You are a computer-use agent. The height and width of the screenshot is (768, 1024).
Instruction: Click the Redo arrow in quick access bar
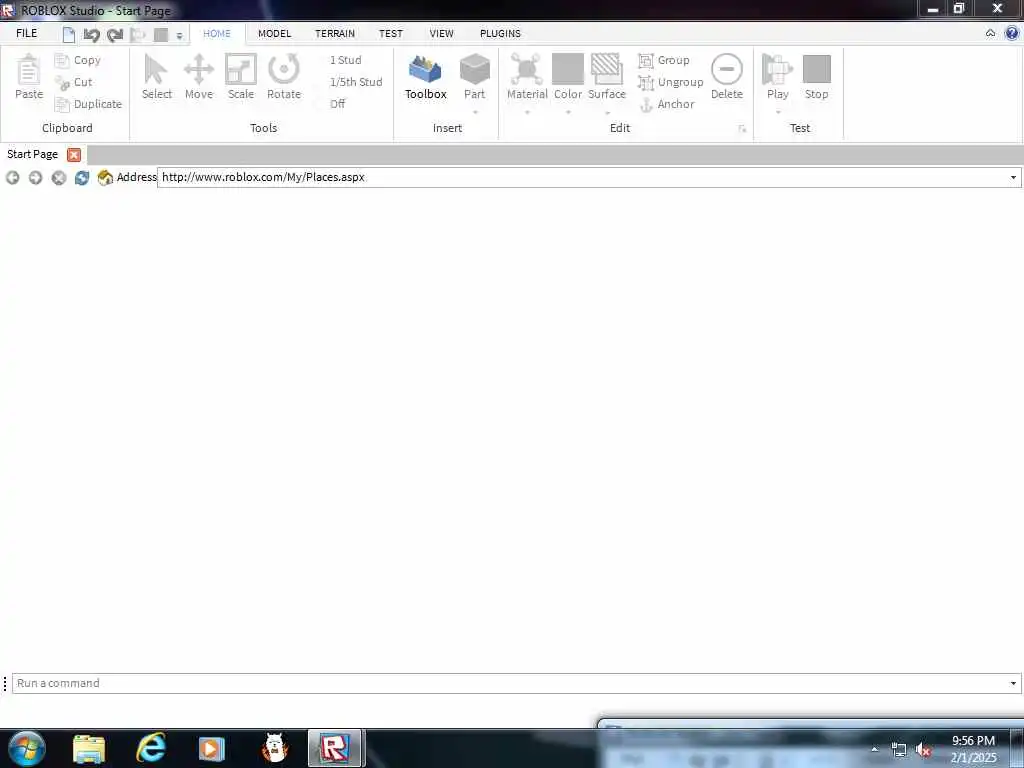point(115,35)
